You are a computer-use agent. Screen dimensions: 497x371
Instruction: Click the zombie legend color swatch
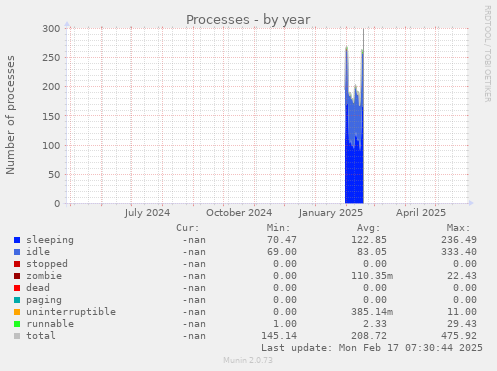pyautogui.click(x=17, y=276)
